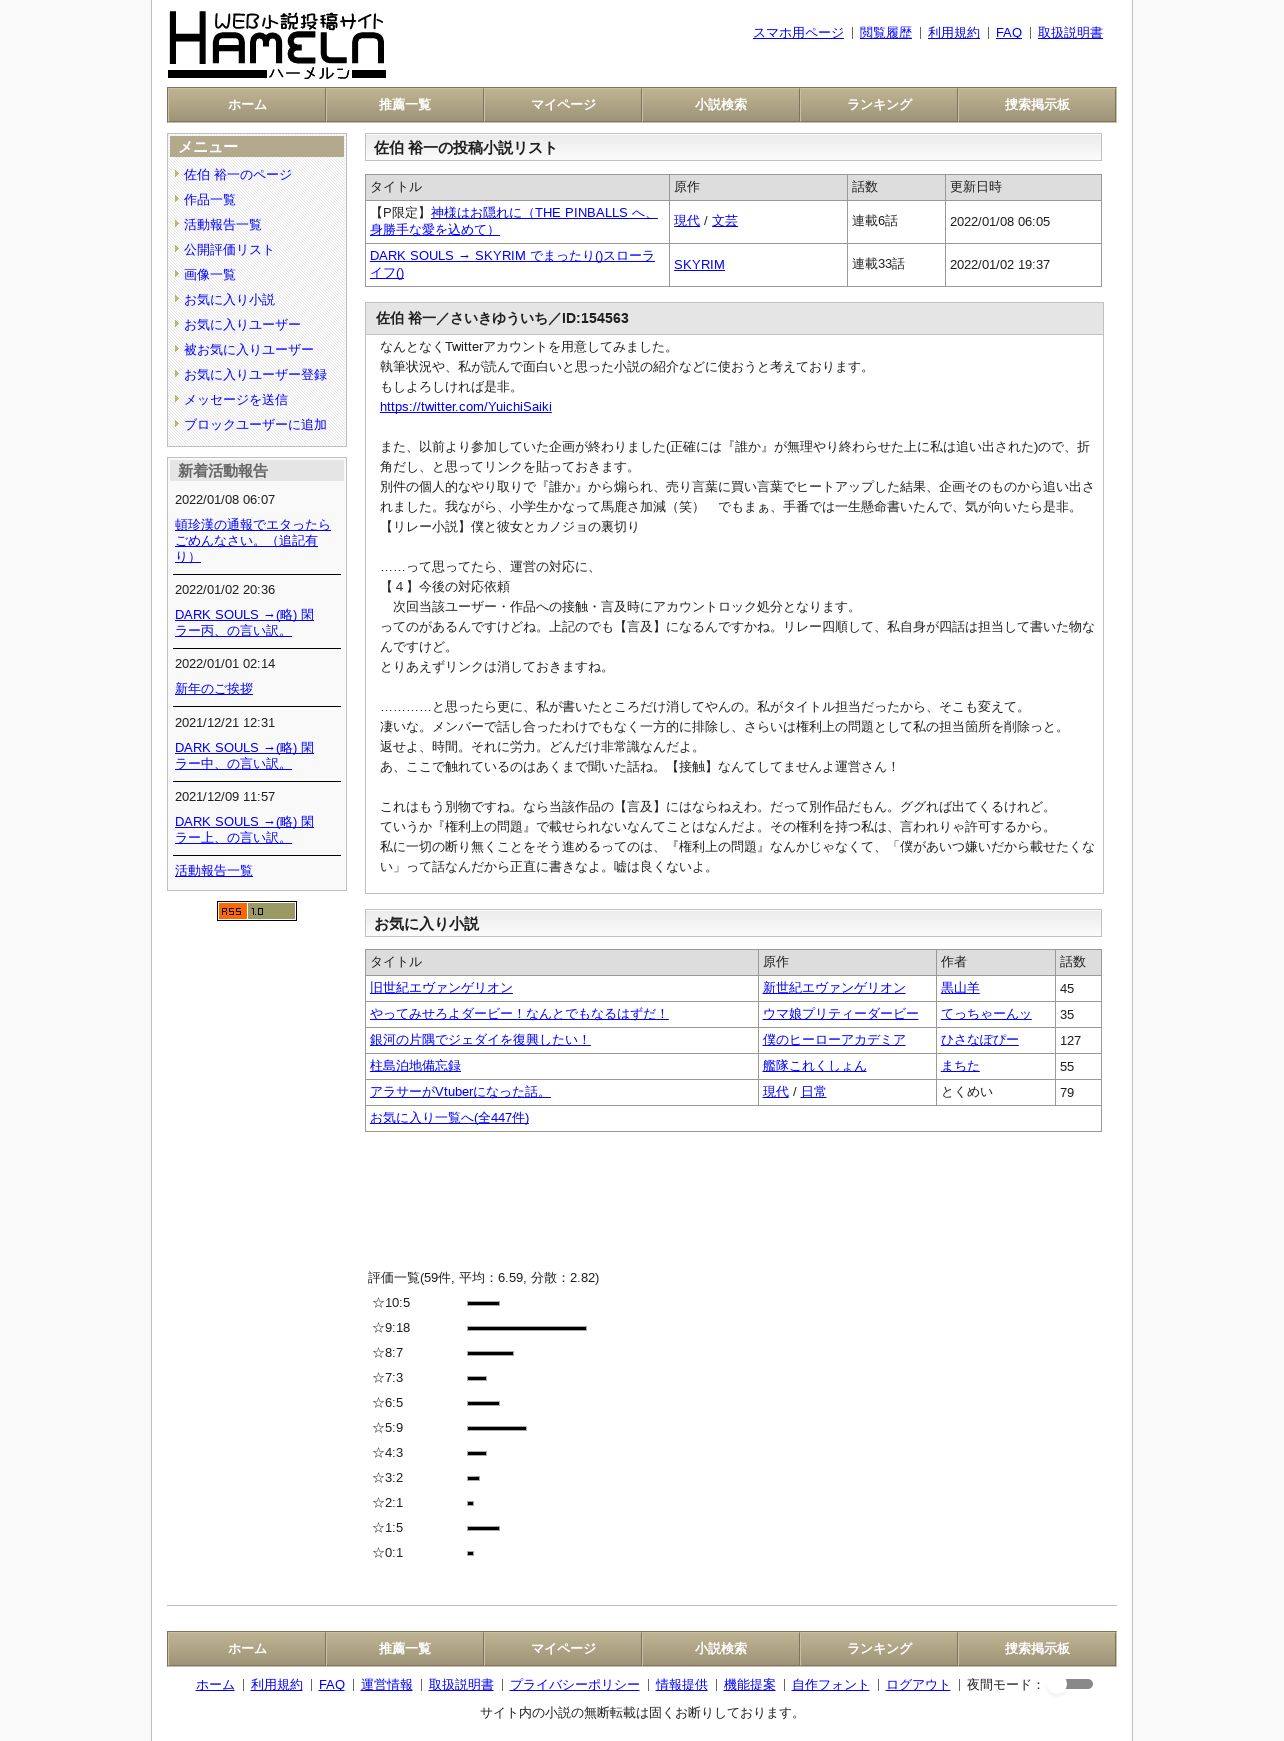The image size is (1284, 1741).
Task: Open author てっちゃーんッ's page
Action: pos(986,1014)
